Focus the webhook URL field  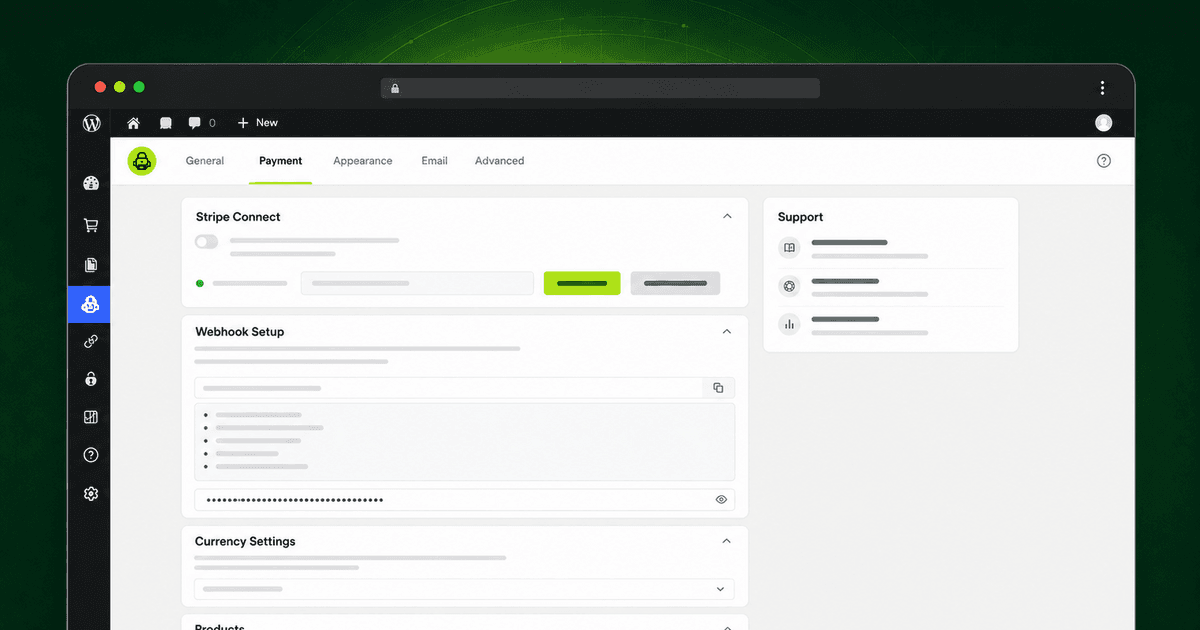(448, 388)
